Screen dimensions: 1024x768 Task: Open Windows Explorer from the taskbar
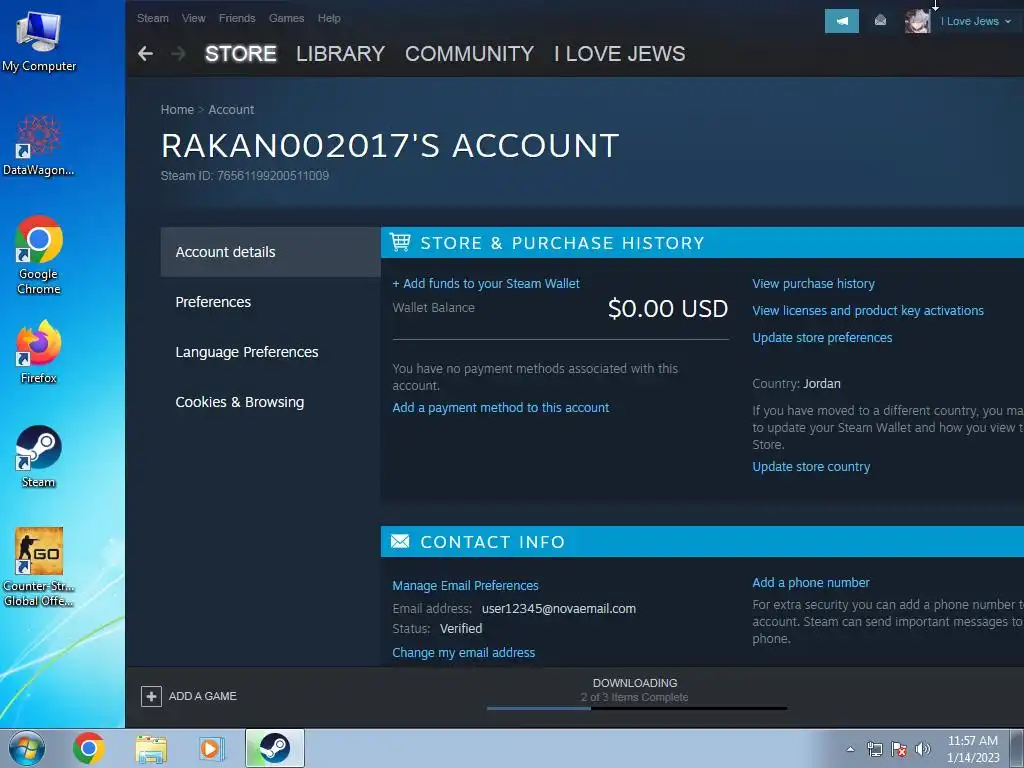pyautogui.click(x=151, y=748)
